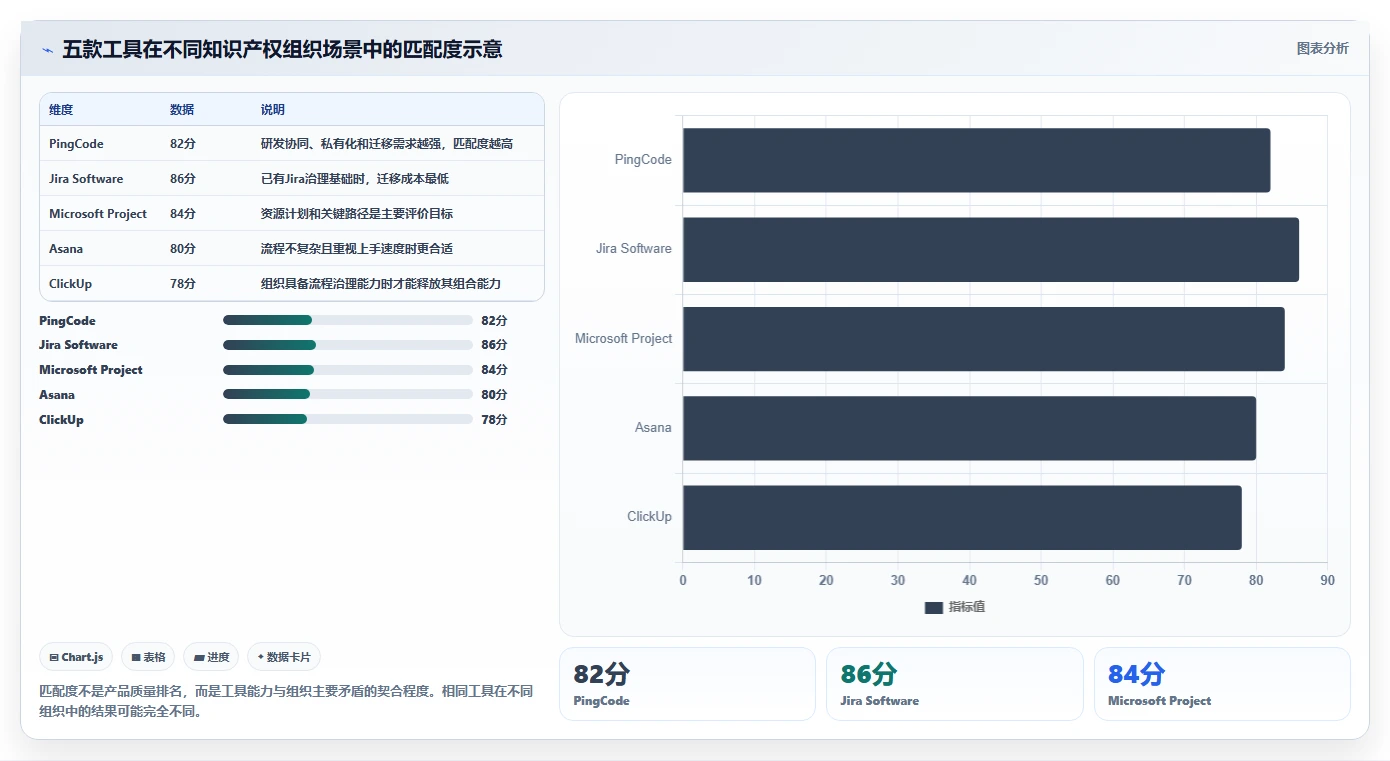The width and height of the screenshot is (1390, 761).
Task: Click the ClickUp progress bar
Action: pos(348,420)
